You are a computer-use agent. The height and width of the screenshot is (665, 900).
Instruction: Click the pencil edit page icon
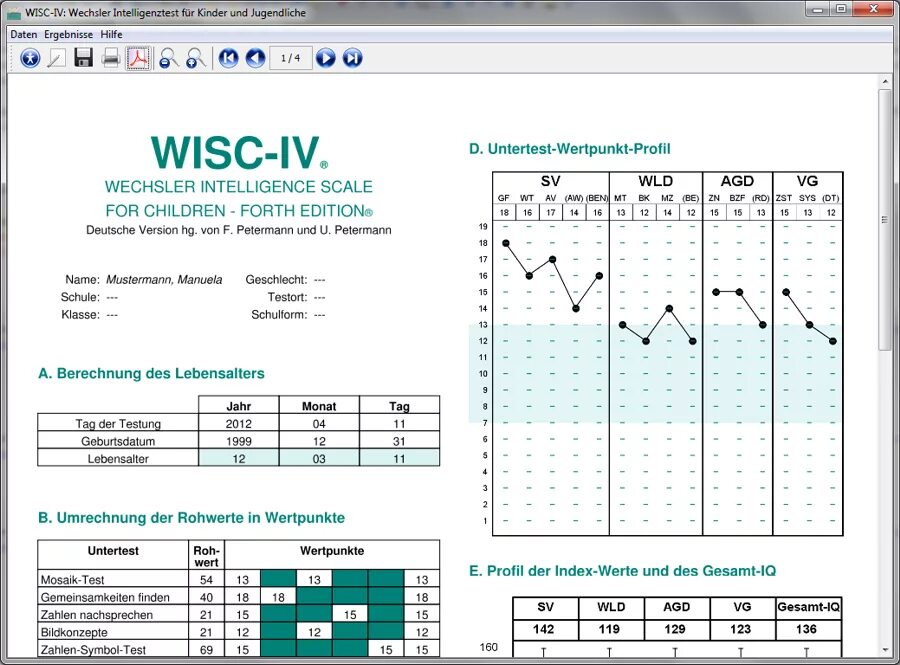pos(56,58)
